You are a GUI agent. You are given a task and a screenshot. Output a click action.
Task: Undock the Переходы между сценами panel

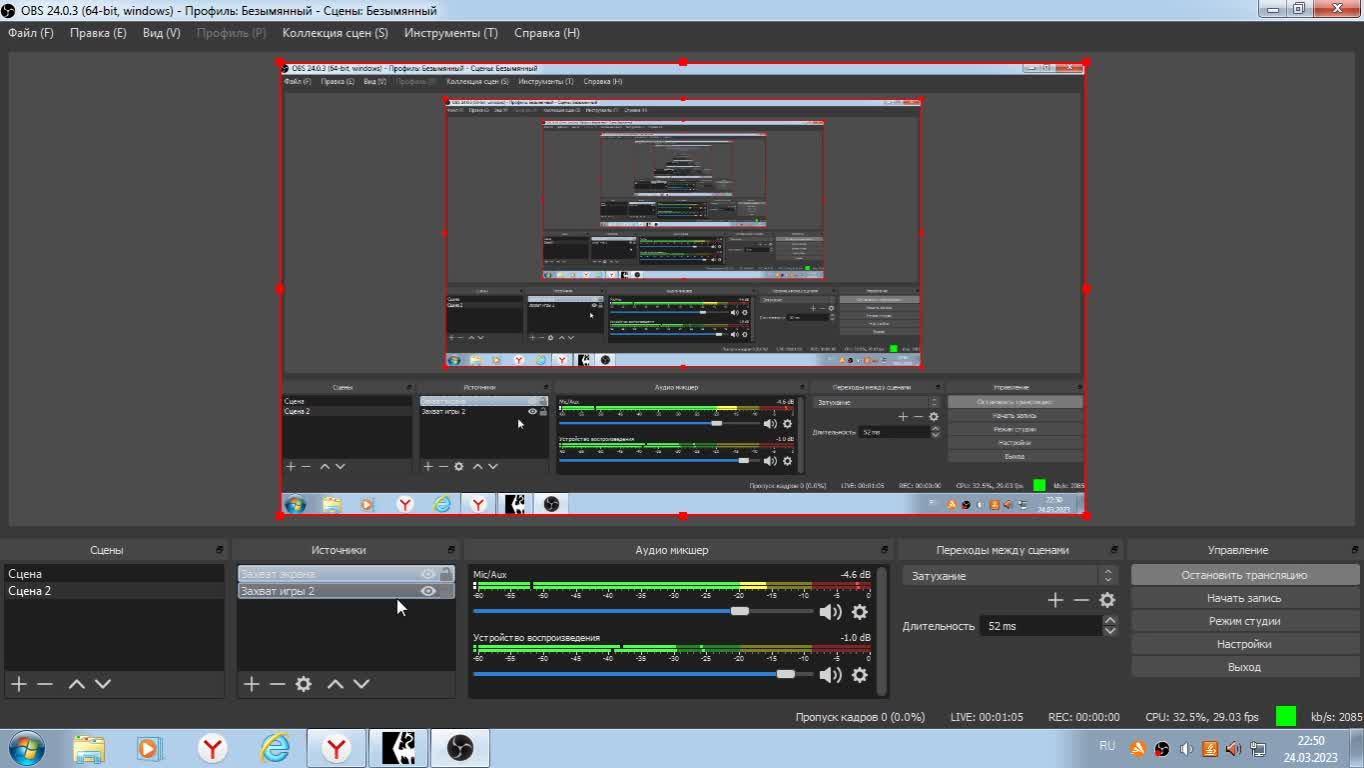(x=1114, y=550)
